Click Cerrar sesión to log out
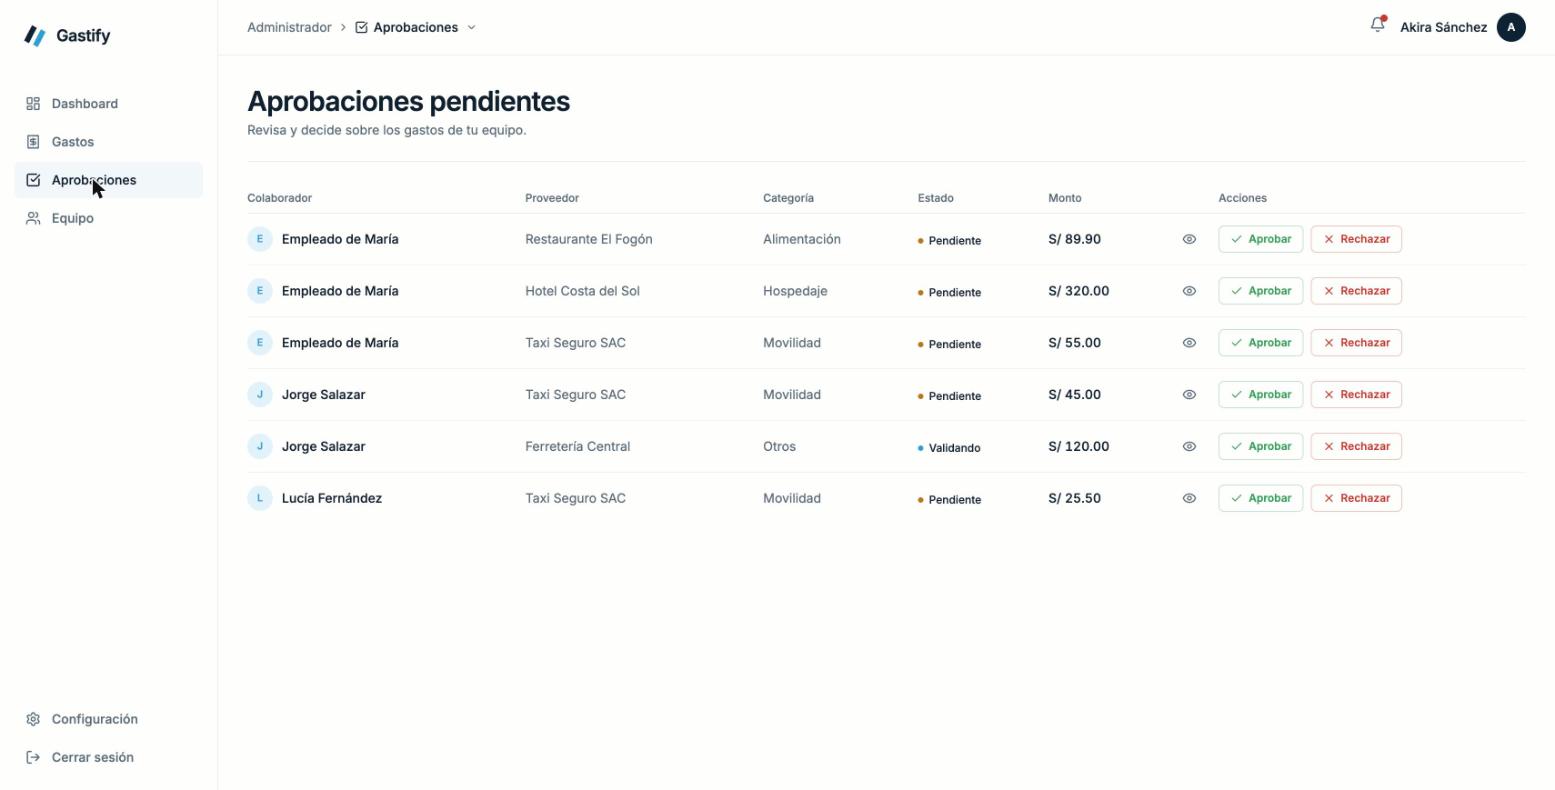 coord(109,757)
